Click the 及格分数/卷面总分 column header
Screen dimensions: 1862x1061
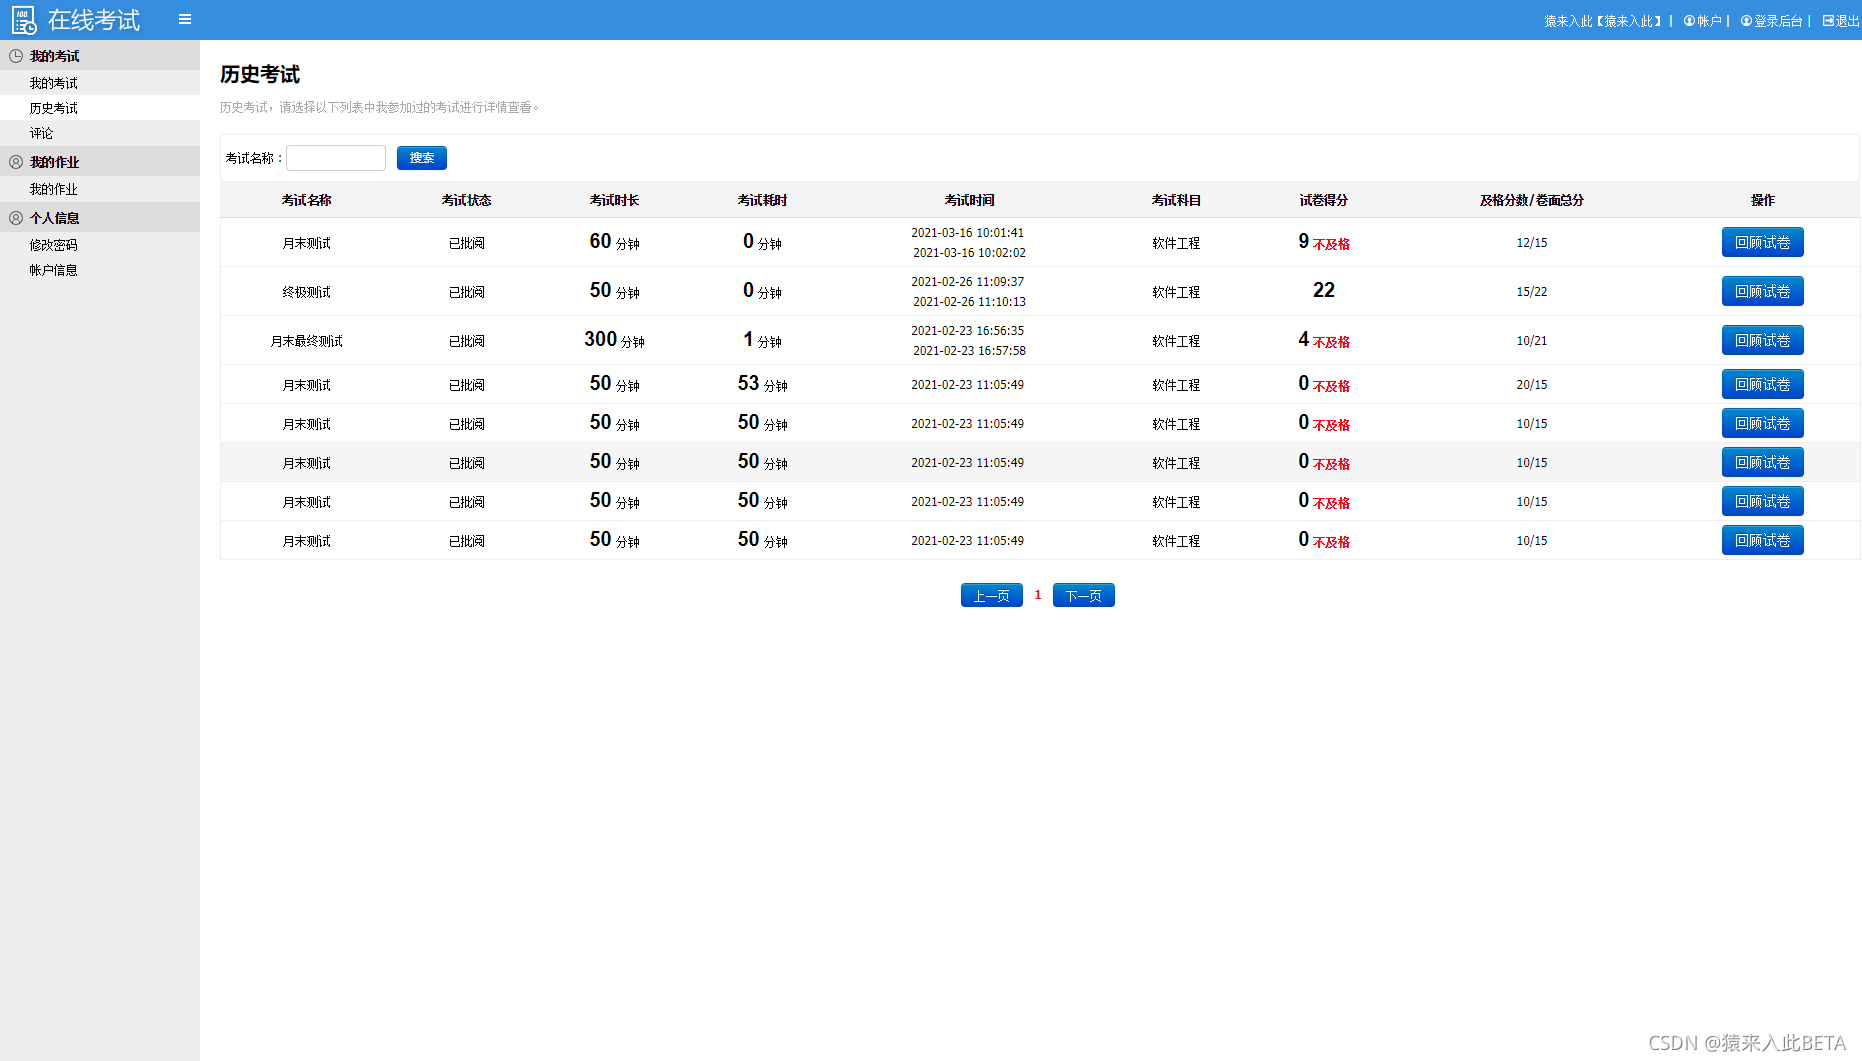point(1532,200)
